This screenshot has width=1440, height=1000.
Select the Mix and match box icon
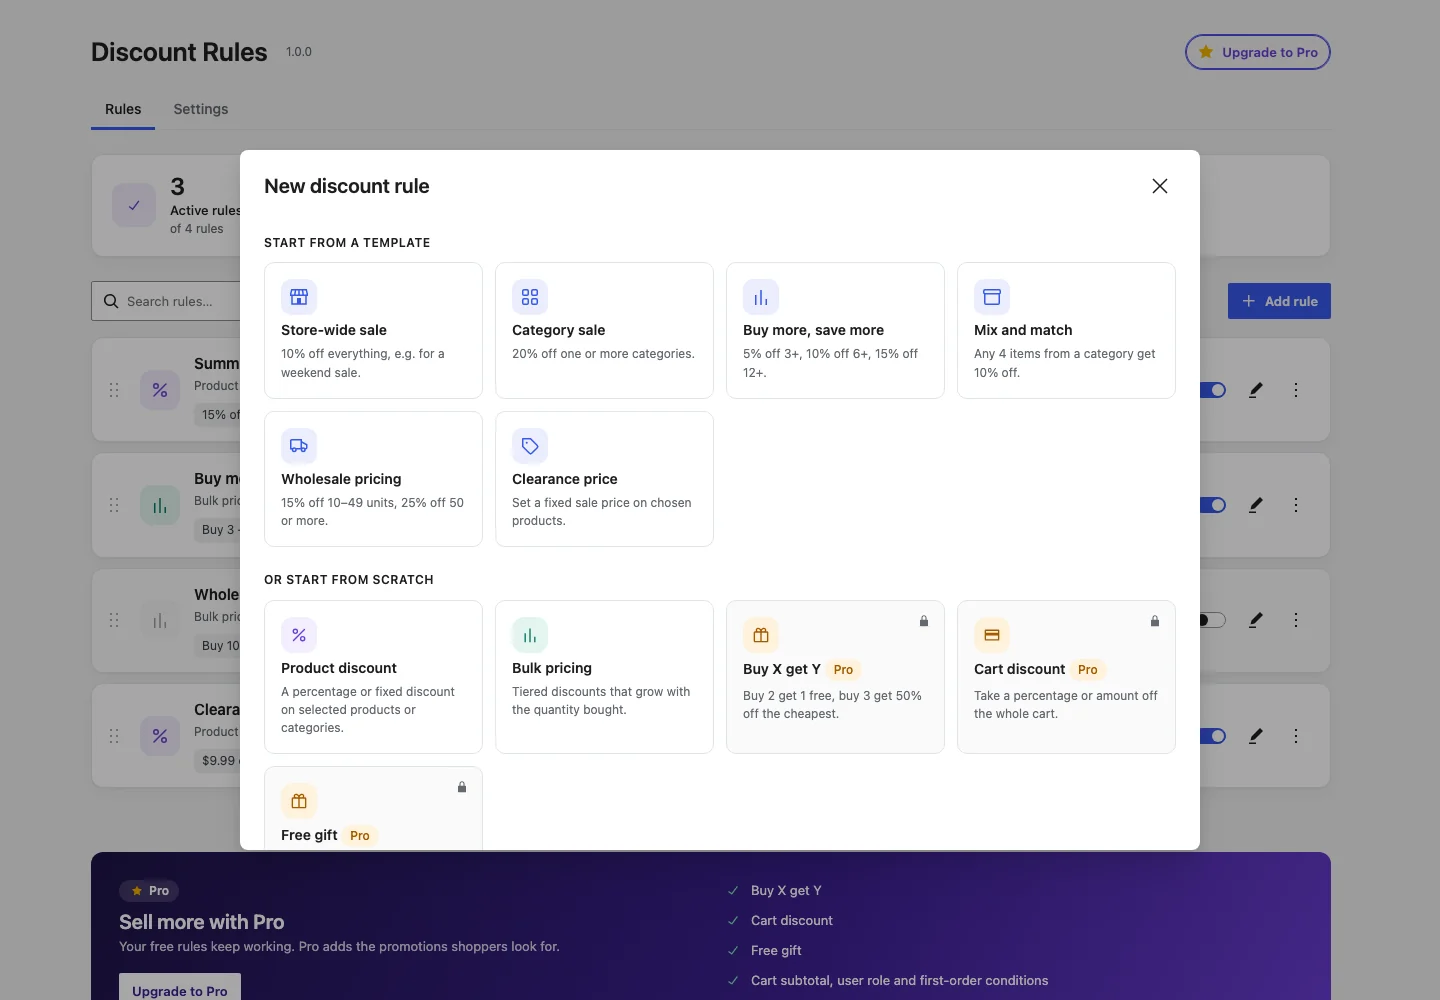coord(992,297)
